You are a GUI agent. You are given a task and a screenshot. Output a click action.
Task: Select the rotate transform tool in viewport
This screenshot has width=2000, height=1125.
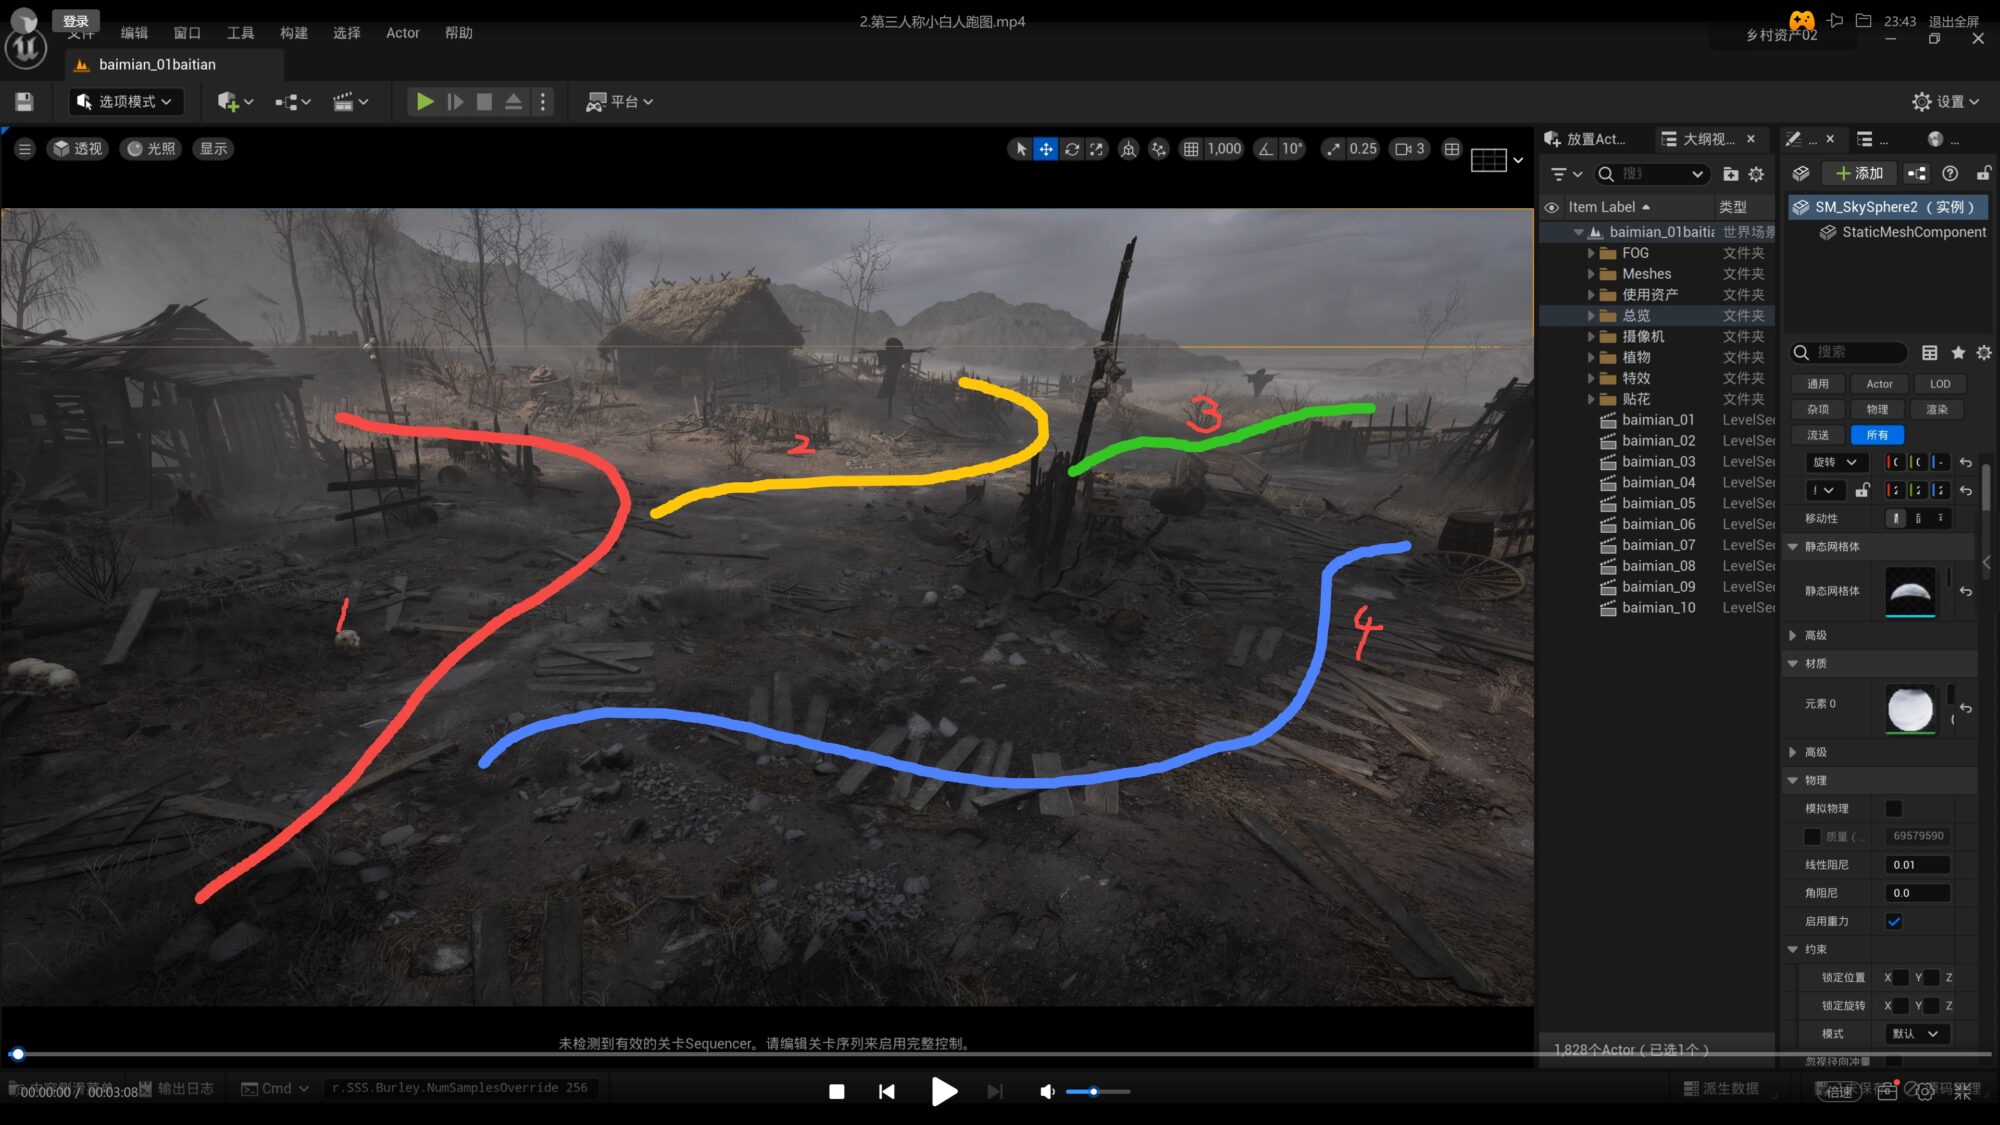(x=1072, y=149)
